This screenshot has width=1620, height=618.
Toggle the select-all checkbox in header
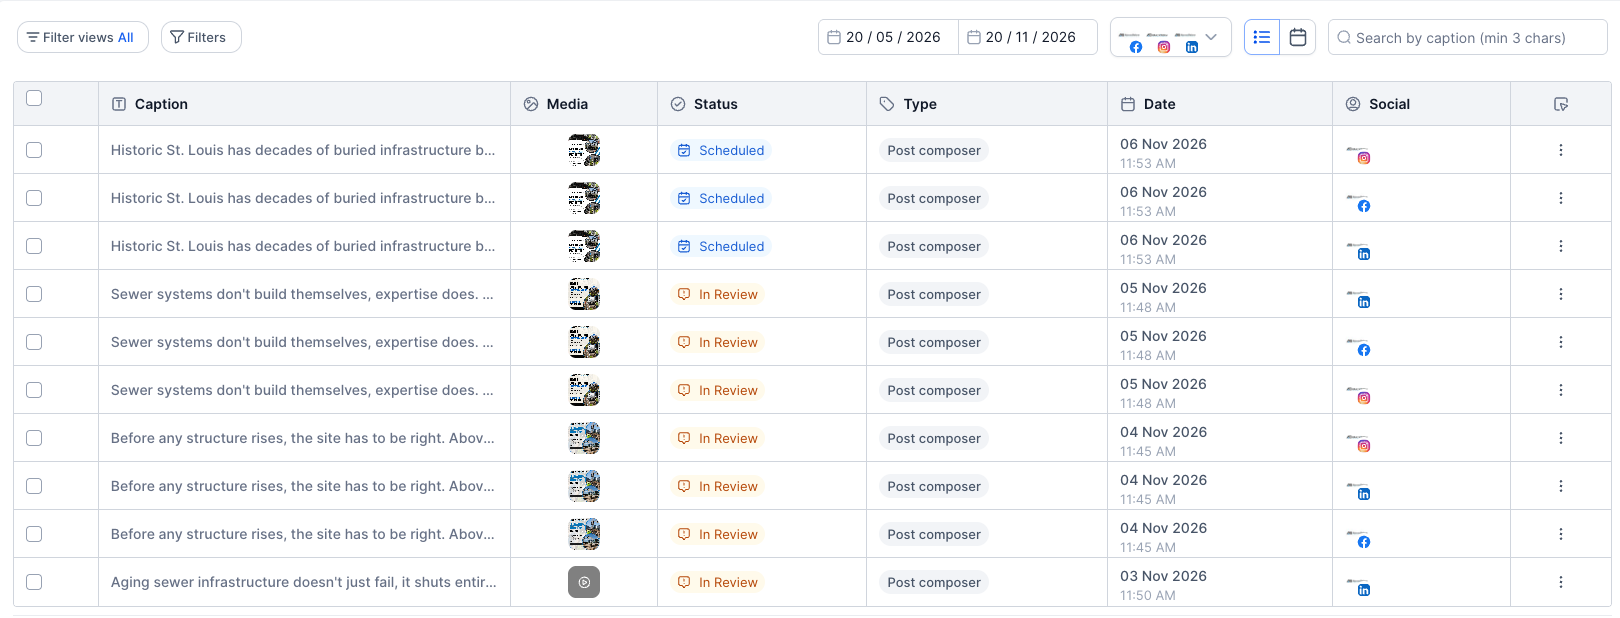[34, 98]
